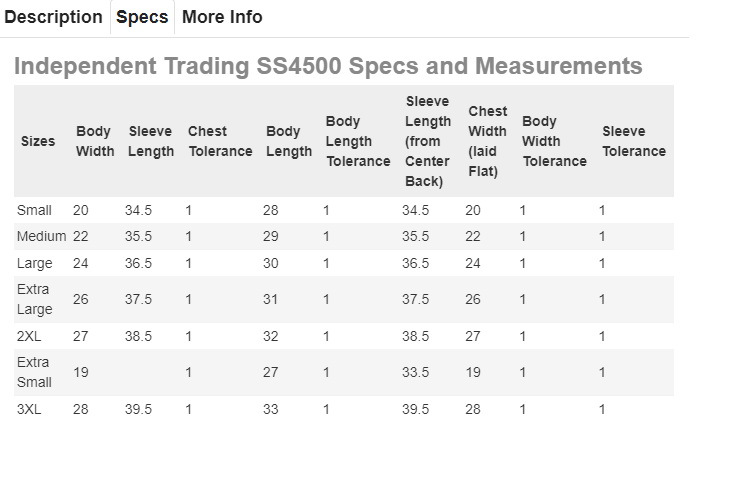752x501 pixels.
Task: Click Chest Width laid Flat header
Action: pos(487,141)
